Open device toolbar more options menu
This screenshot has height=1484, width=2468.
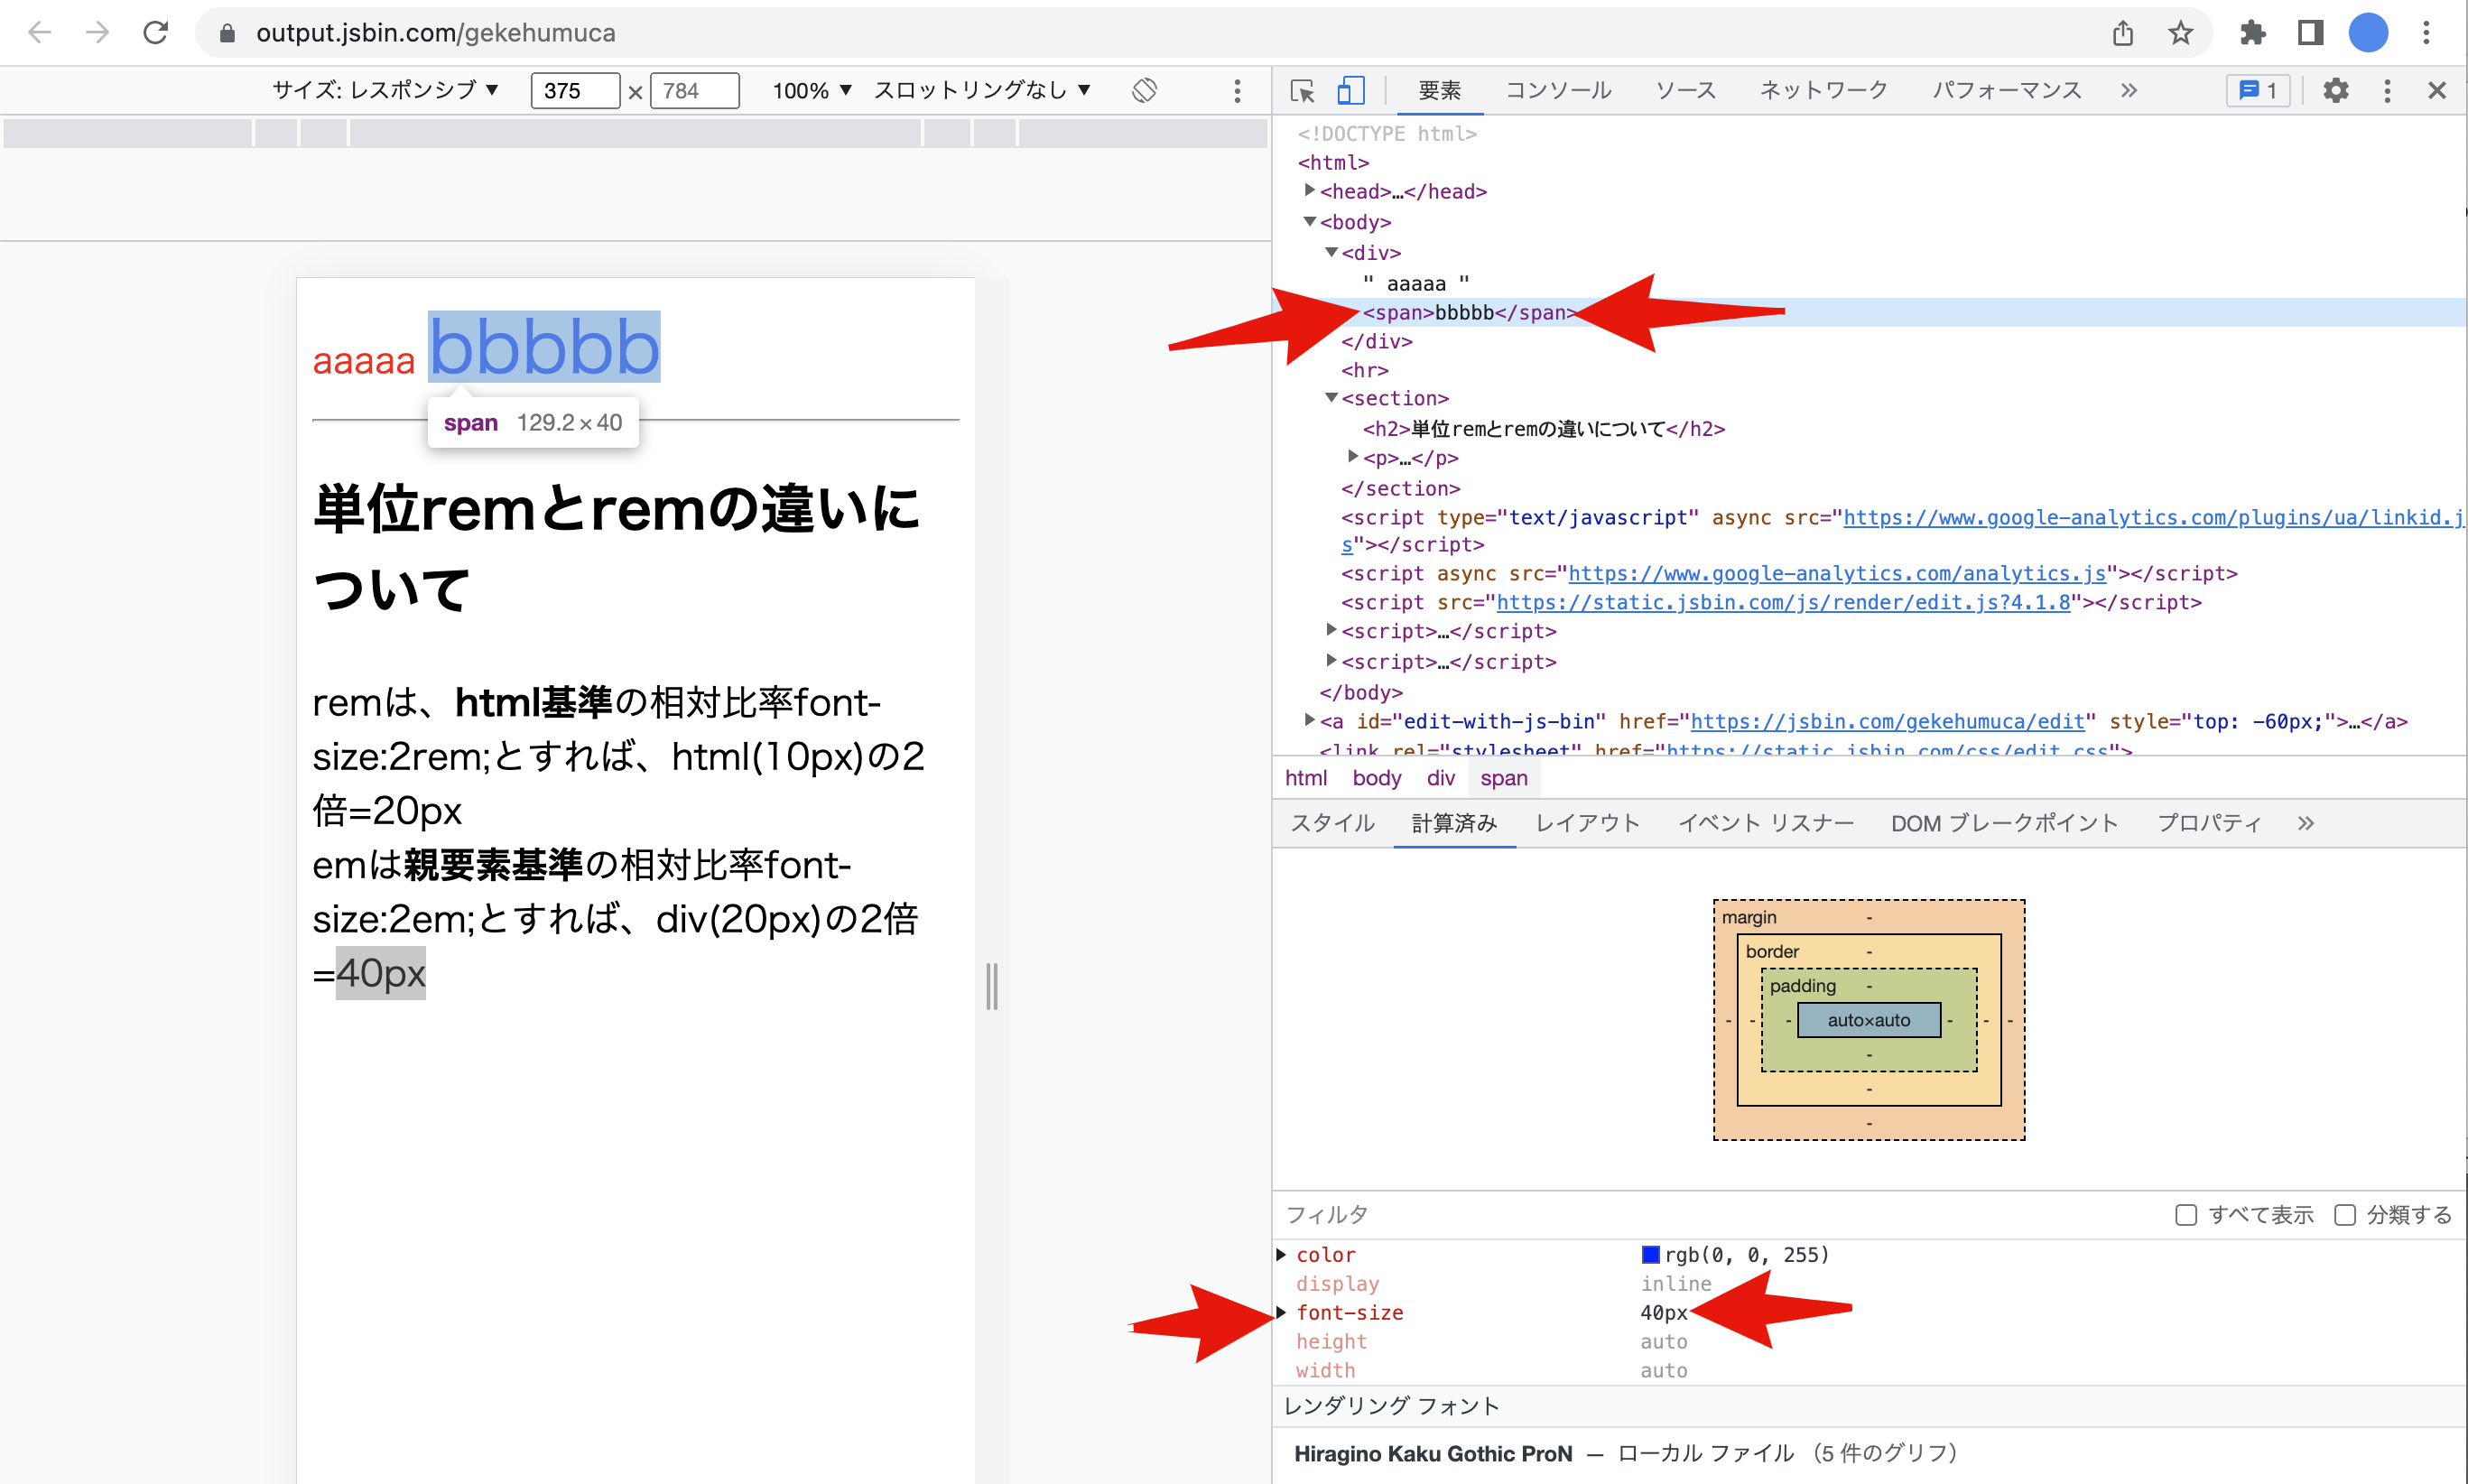[1237, 91]
